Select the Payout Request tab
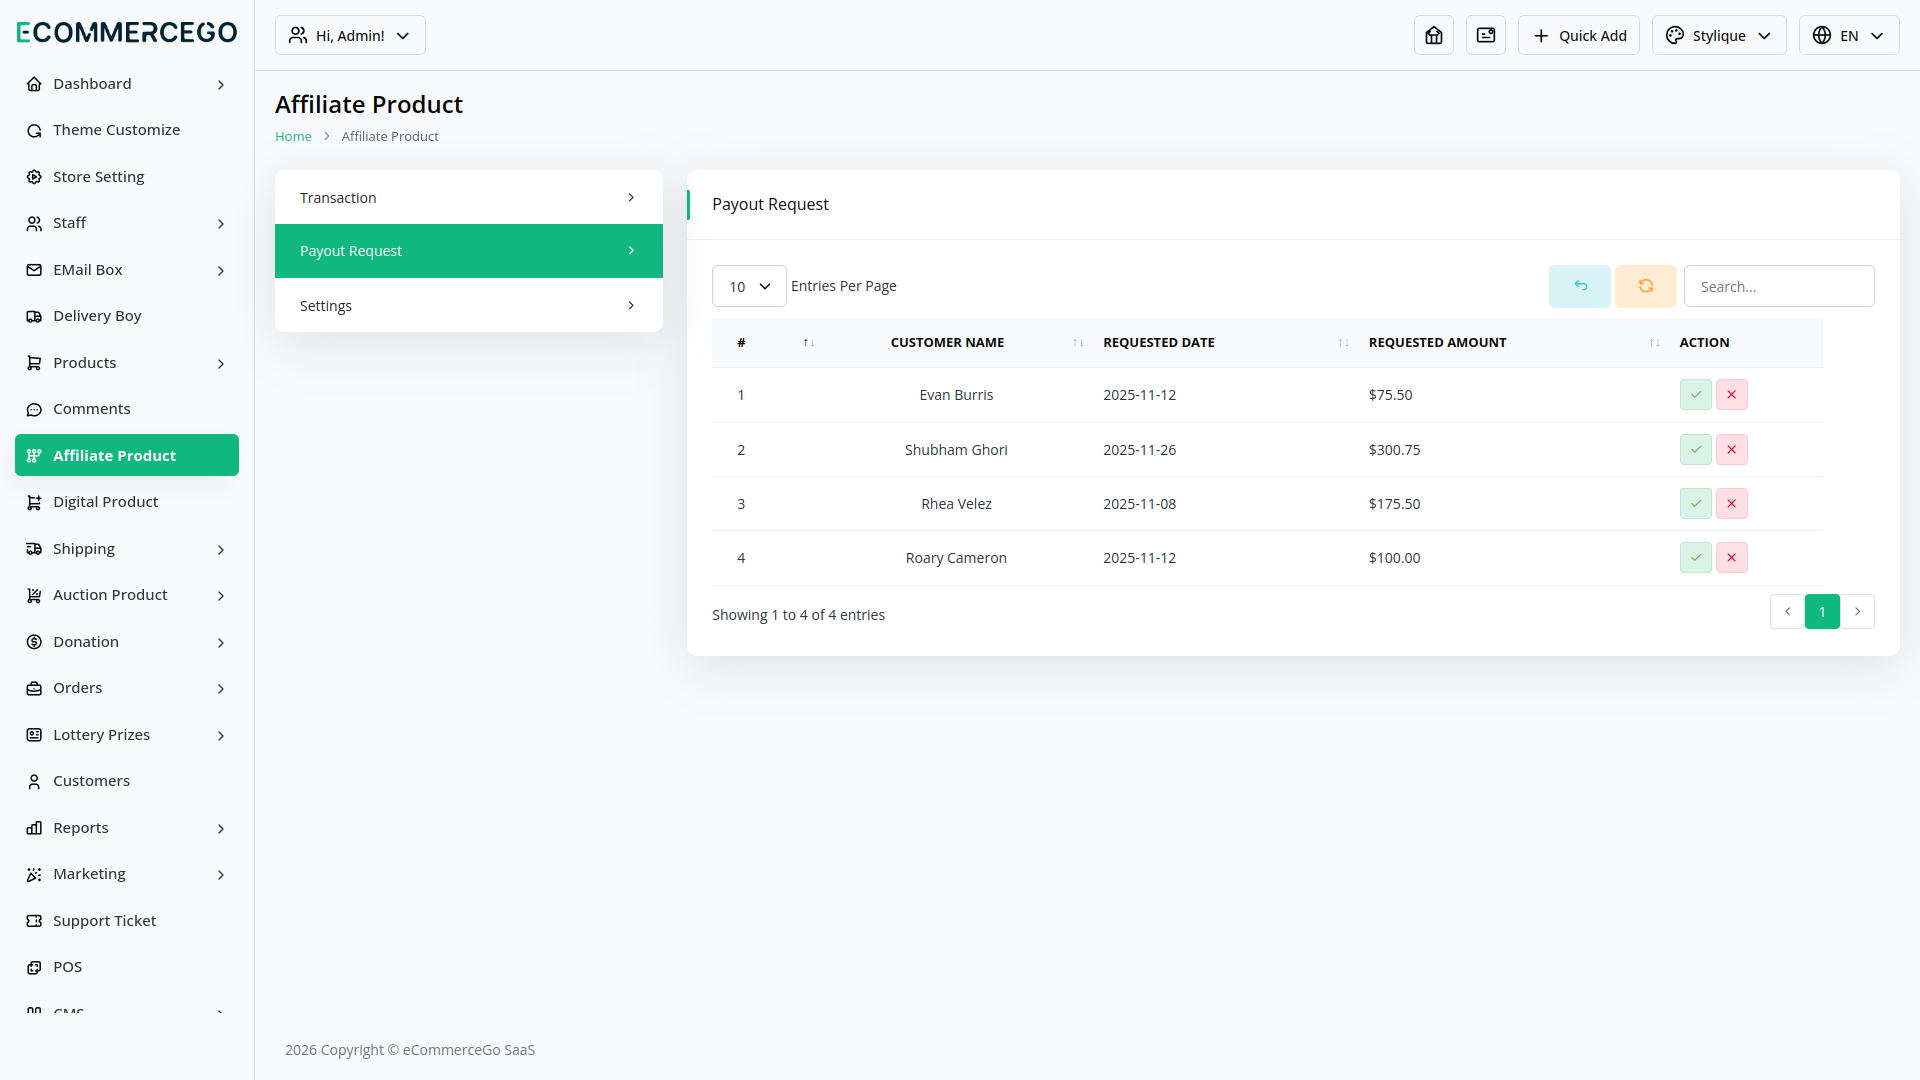1920x1080 pixels. click(469, 251)
